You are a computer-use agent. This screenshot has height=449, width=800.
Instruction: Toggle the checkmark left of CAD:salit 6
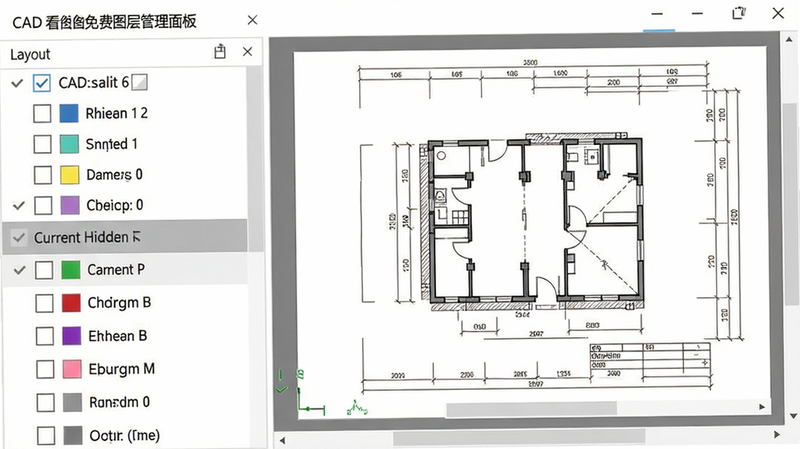(17, 83)
